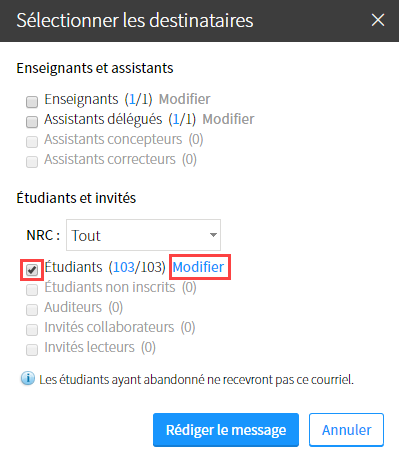Toggle the Assistants correcteurs checkbox
The height and width of the screenshot is (455, 399).
[32, 162]
